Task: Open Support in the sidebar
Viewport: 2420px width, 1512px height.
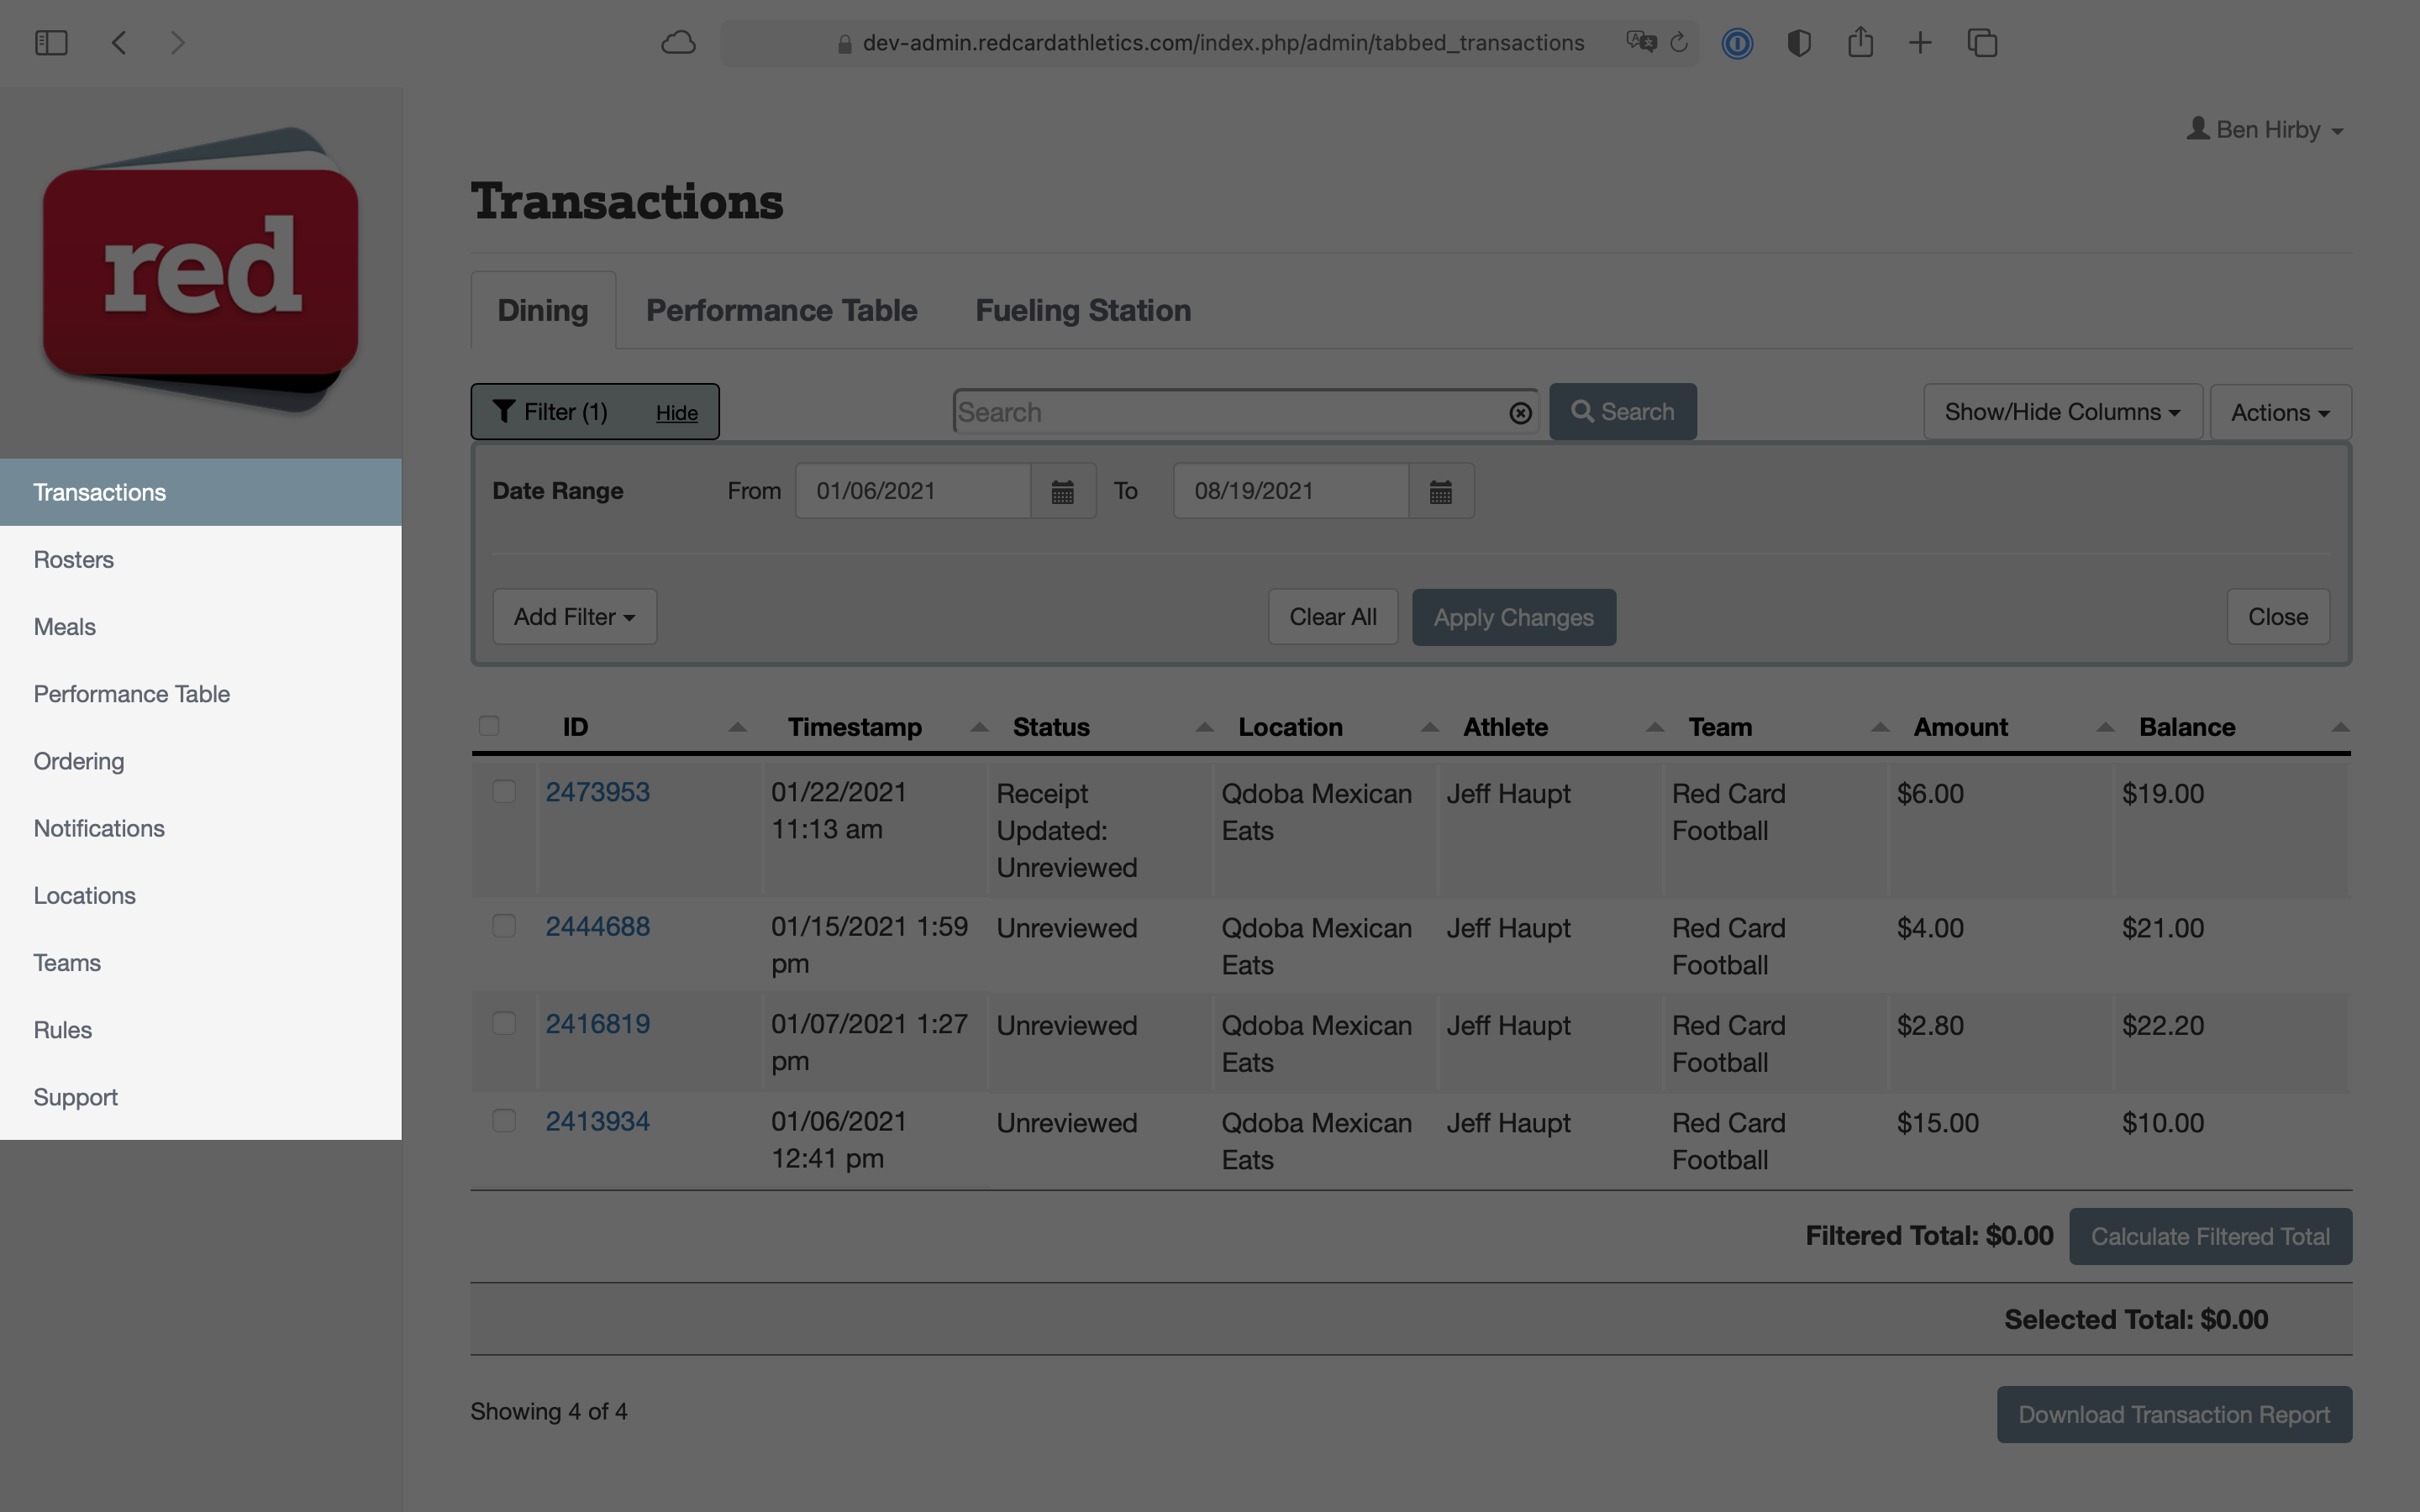Action: 201,1097
